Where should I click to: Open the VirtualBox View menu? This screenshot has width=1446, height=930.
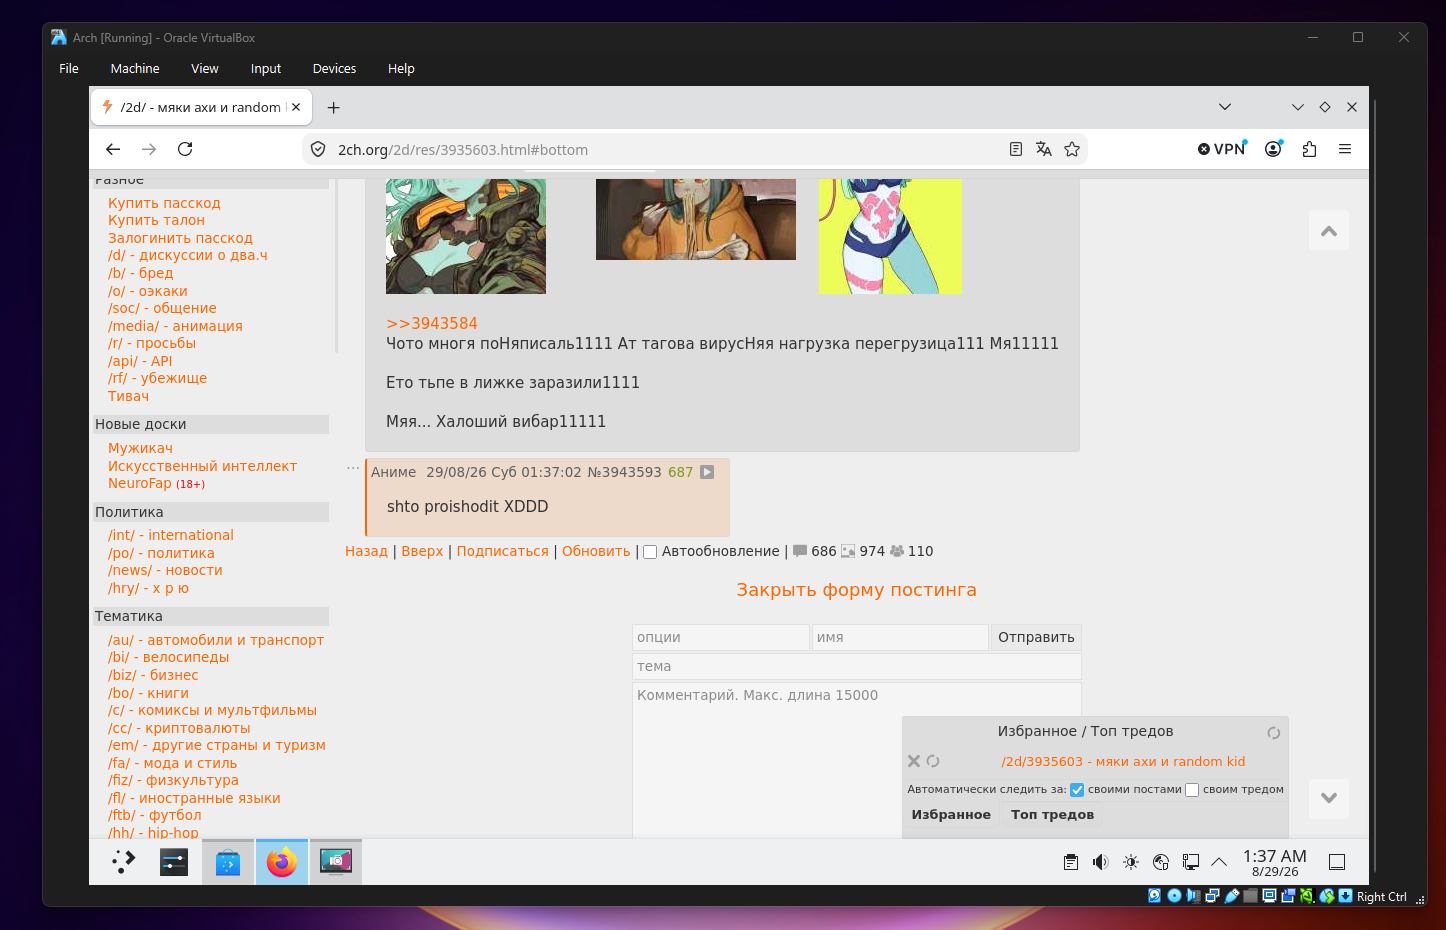205,69
